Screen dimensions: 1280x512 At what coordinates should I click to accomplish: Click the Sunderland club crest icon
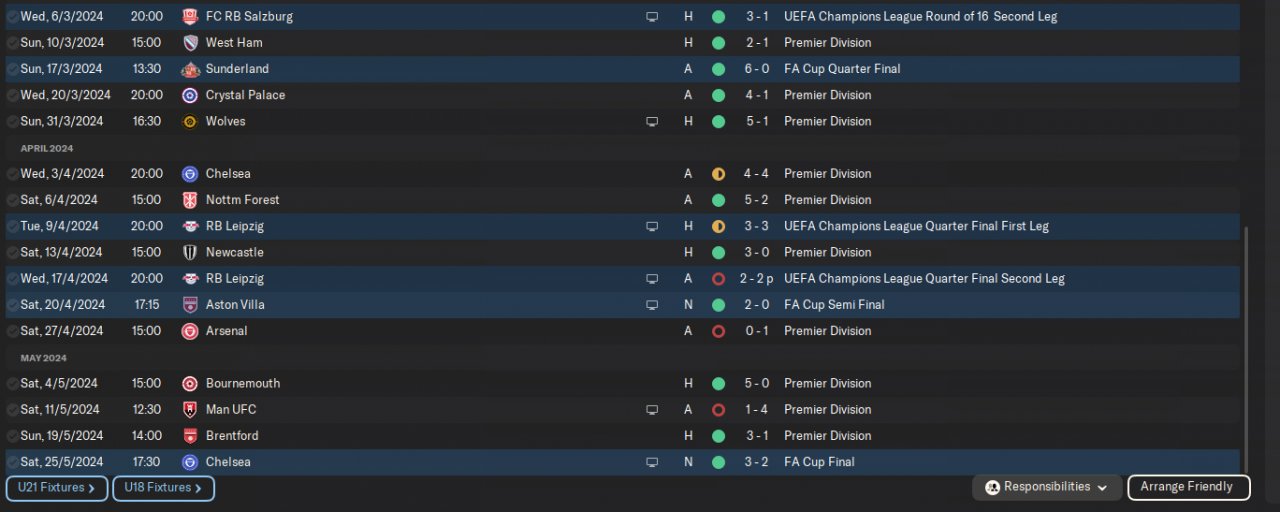(x=190, y=69)
